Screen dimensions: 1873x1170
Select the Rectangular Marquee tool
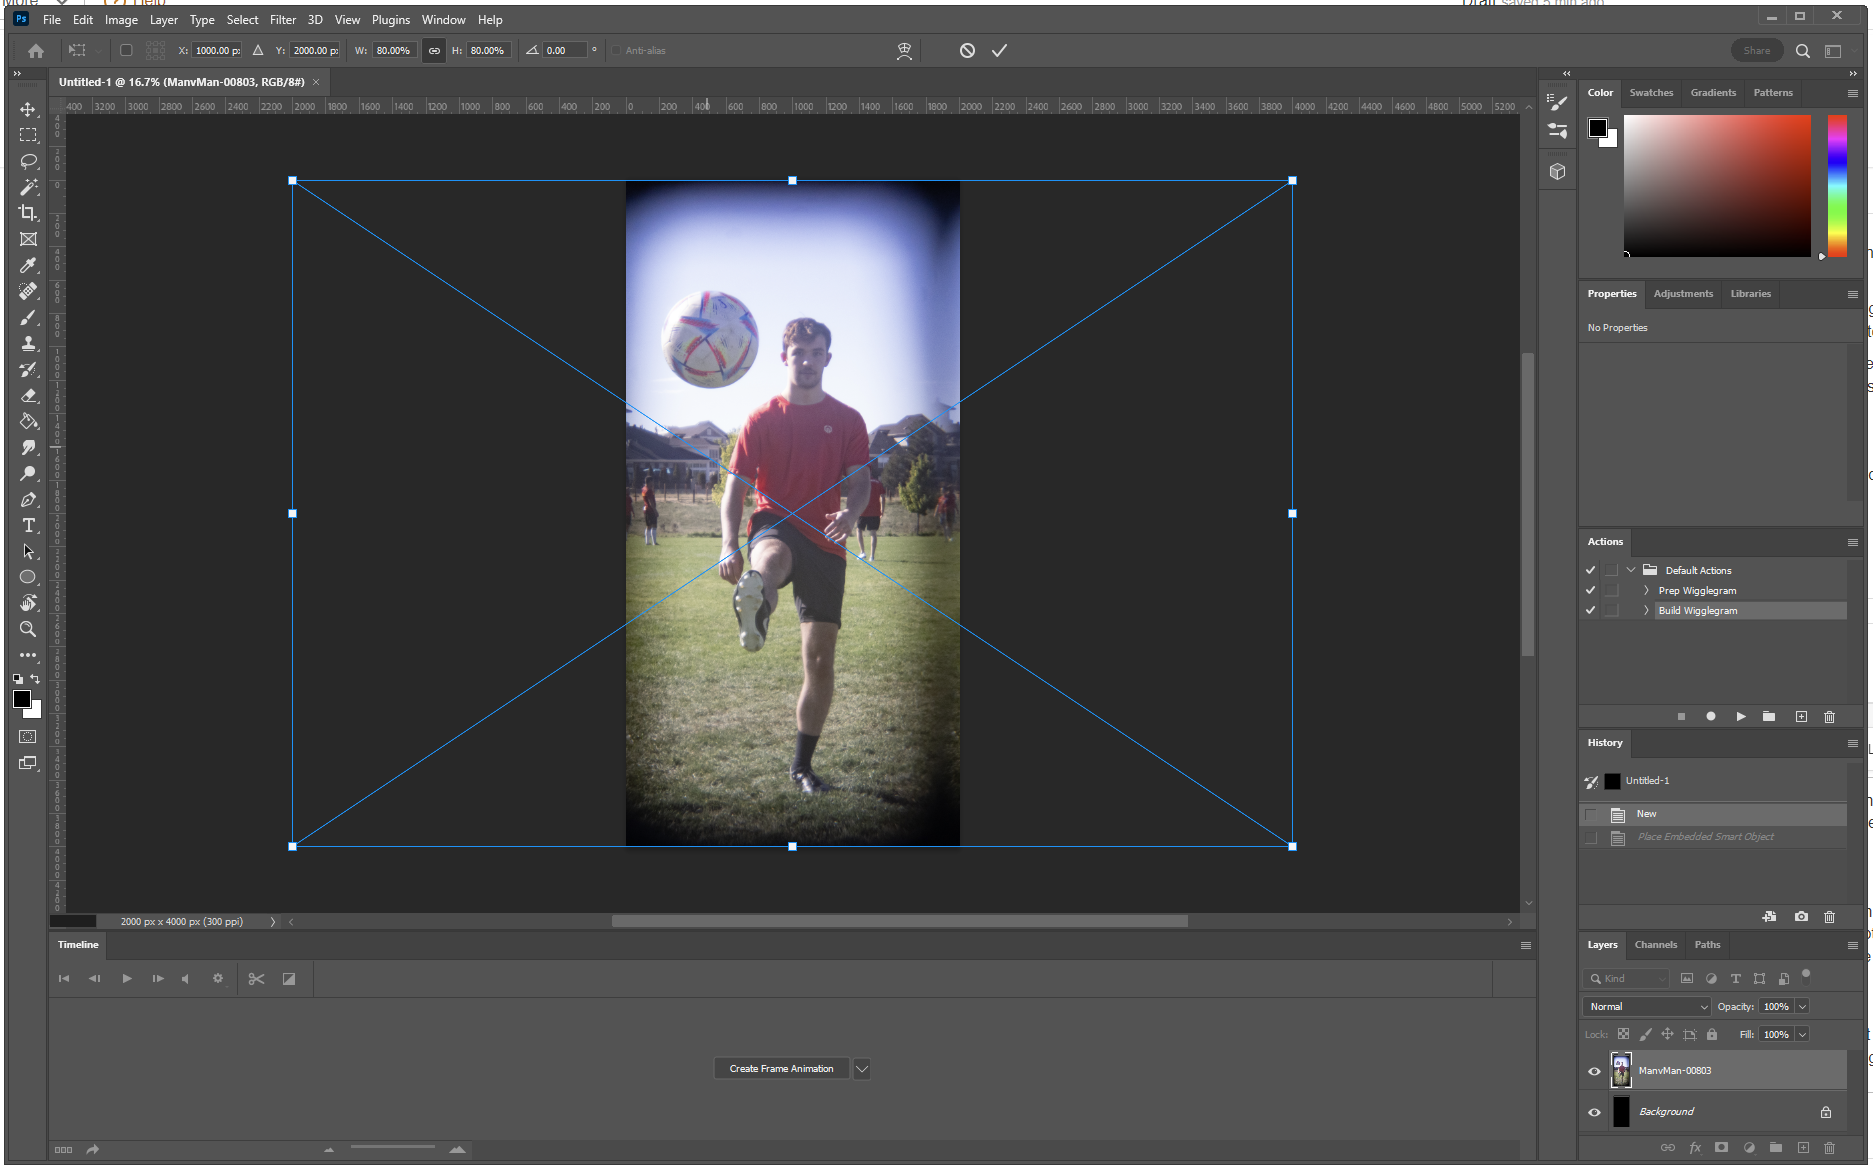tap(28, 135)
